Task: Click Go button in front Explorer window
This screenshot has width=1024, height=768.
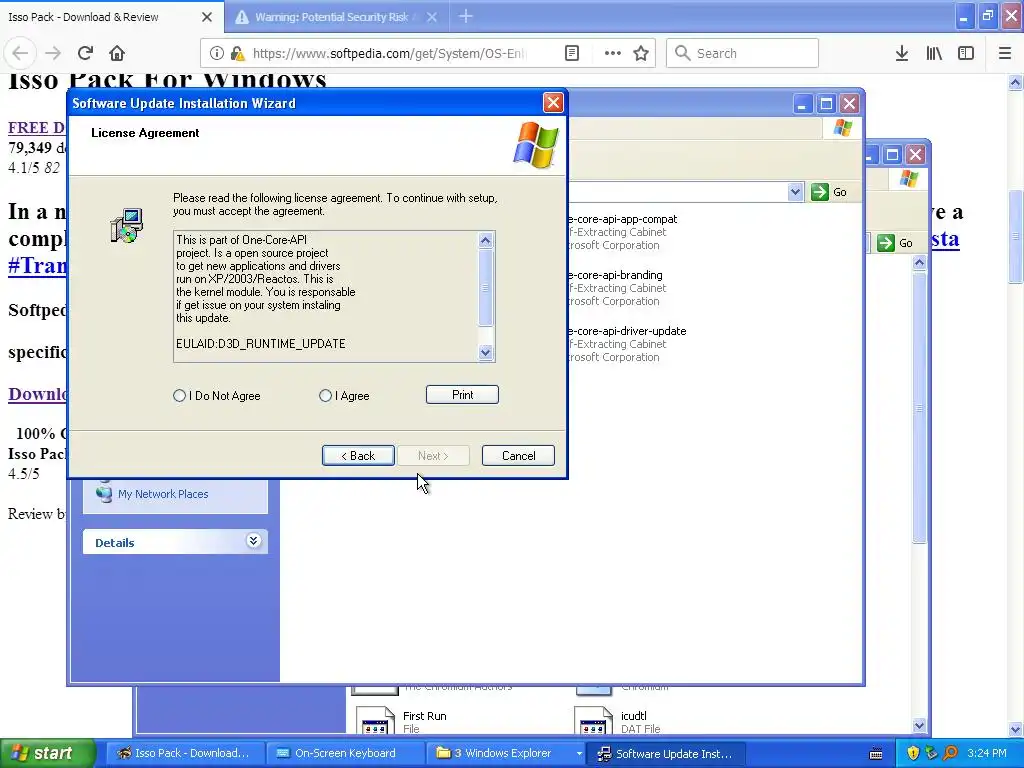Action: [x=829, y=192]
